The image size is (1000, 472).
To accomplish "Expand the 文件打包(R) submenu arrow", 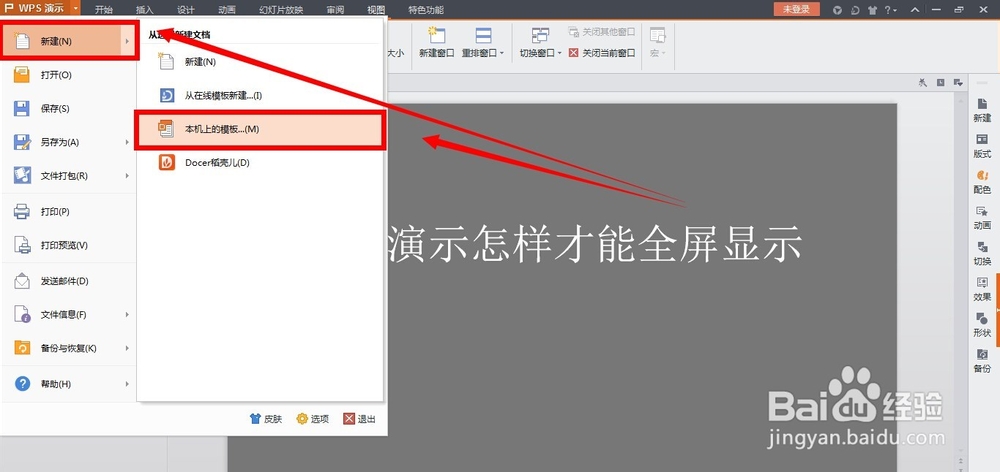I will 128,175.
